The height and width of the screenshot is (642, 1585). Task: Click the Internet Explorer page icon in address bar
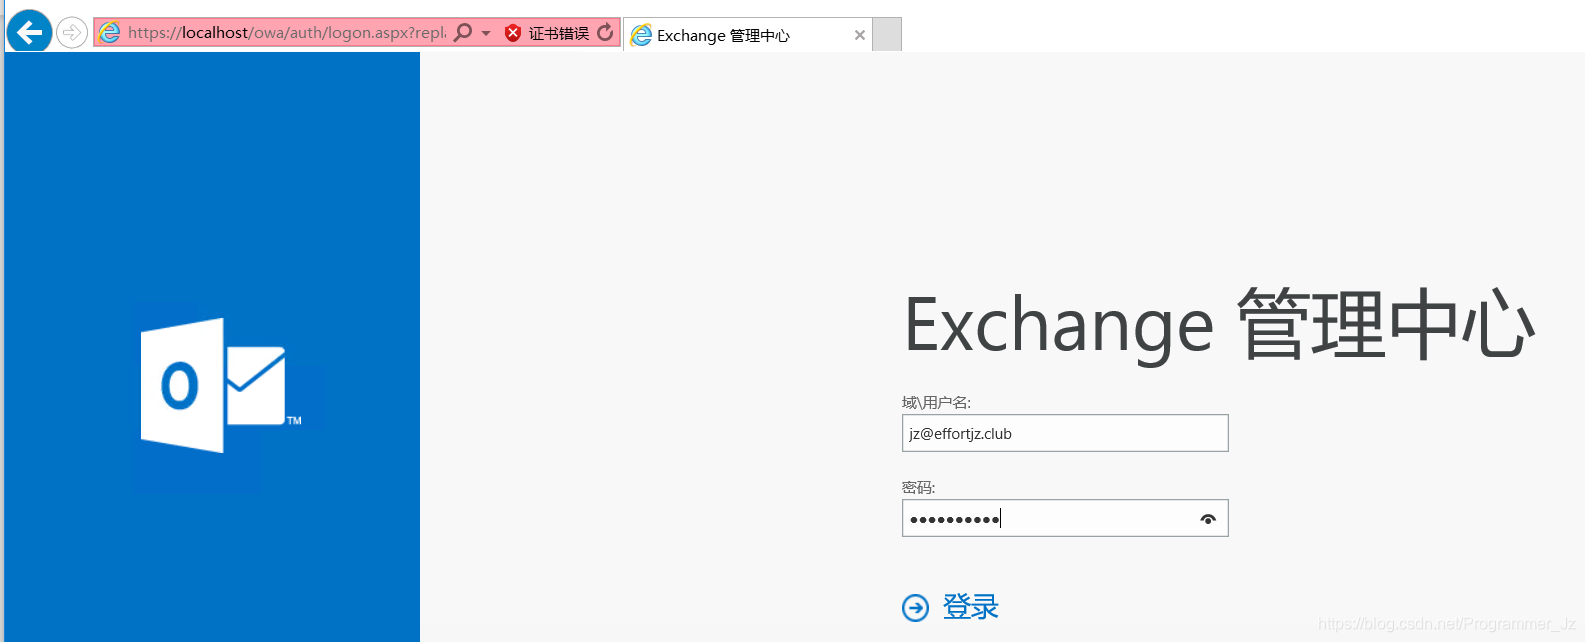110,33
